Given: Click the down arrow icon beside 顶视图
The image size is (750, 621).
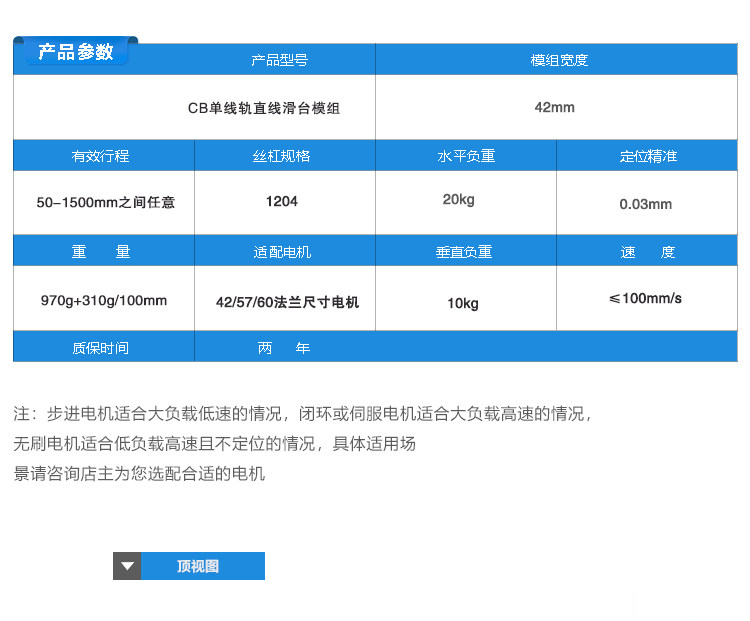Looking at the screenshot, I should [x=127, y=566].
